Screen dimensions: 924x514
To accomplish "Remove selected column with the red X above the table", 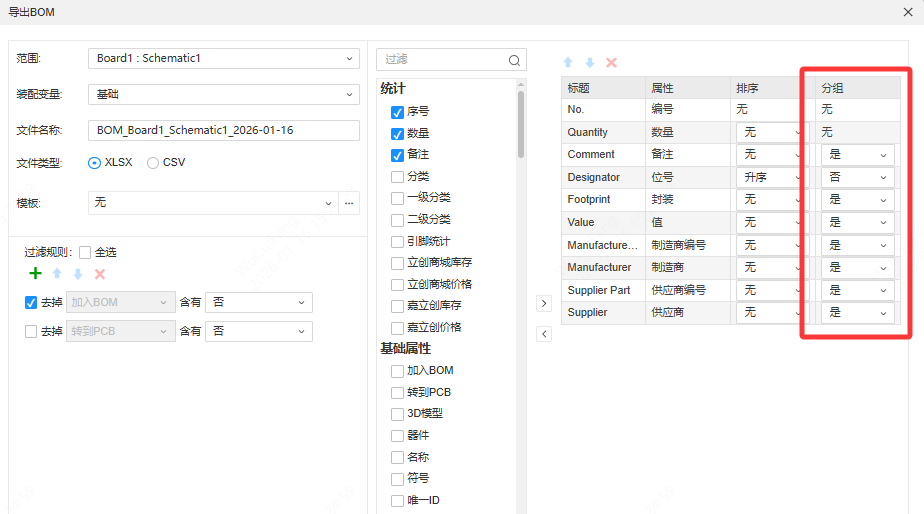I will point(612,62).
